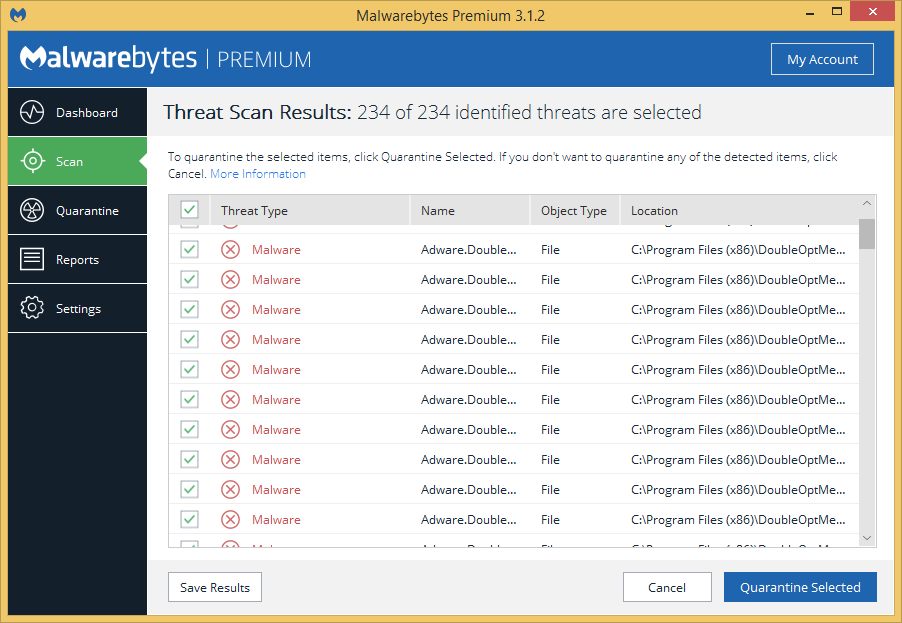Click the Quarantine radiation symbol icon
The image size is (902, 623).
click(x=32, y=211)
